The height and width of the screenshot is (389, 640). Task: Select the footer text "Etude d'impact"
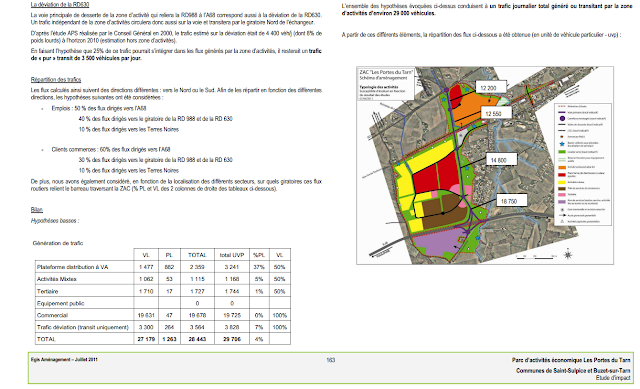point(613,378)
